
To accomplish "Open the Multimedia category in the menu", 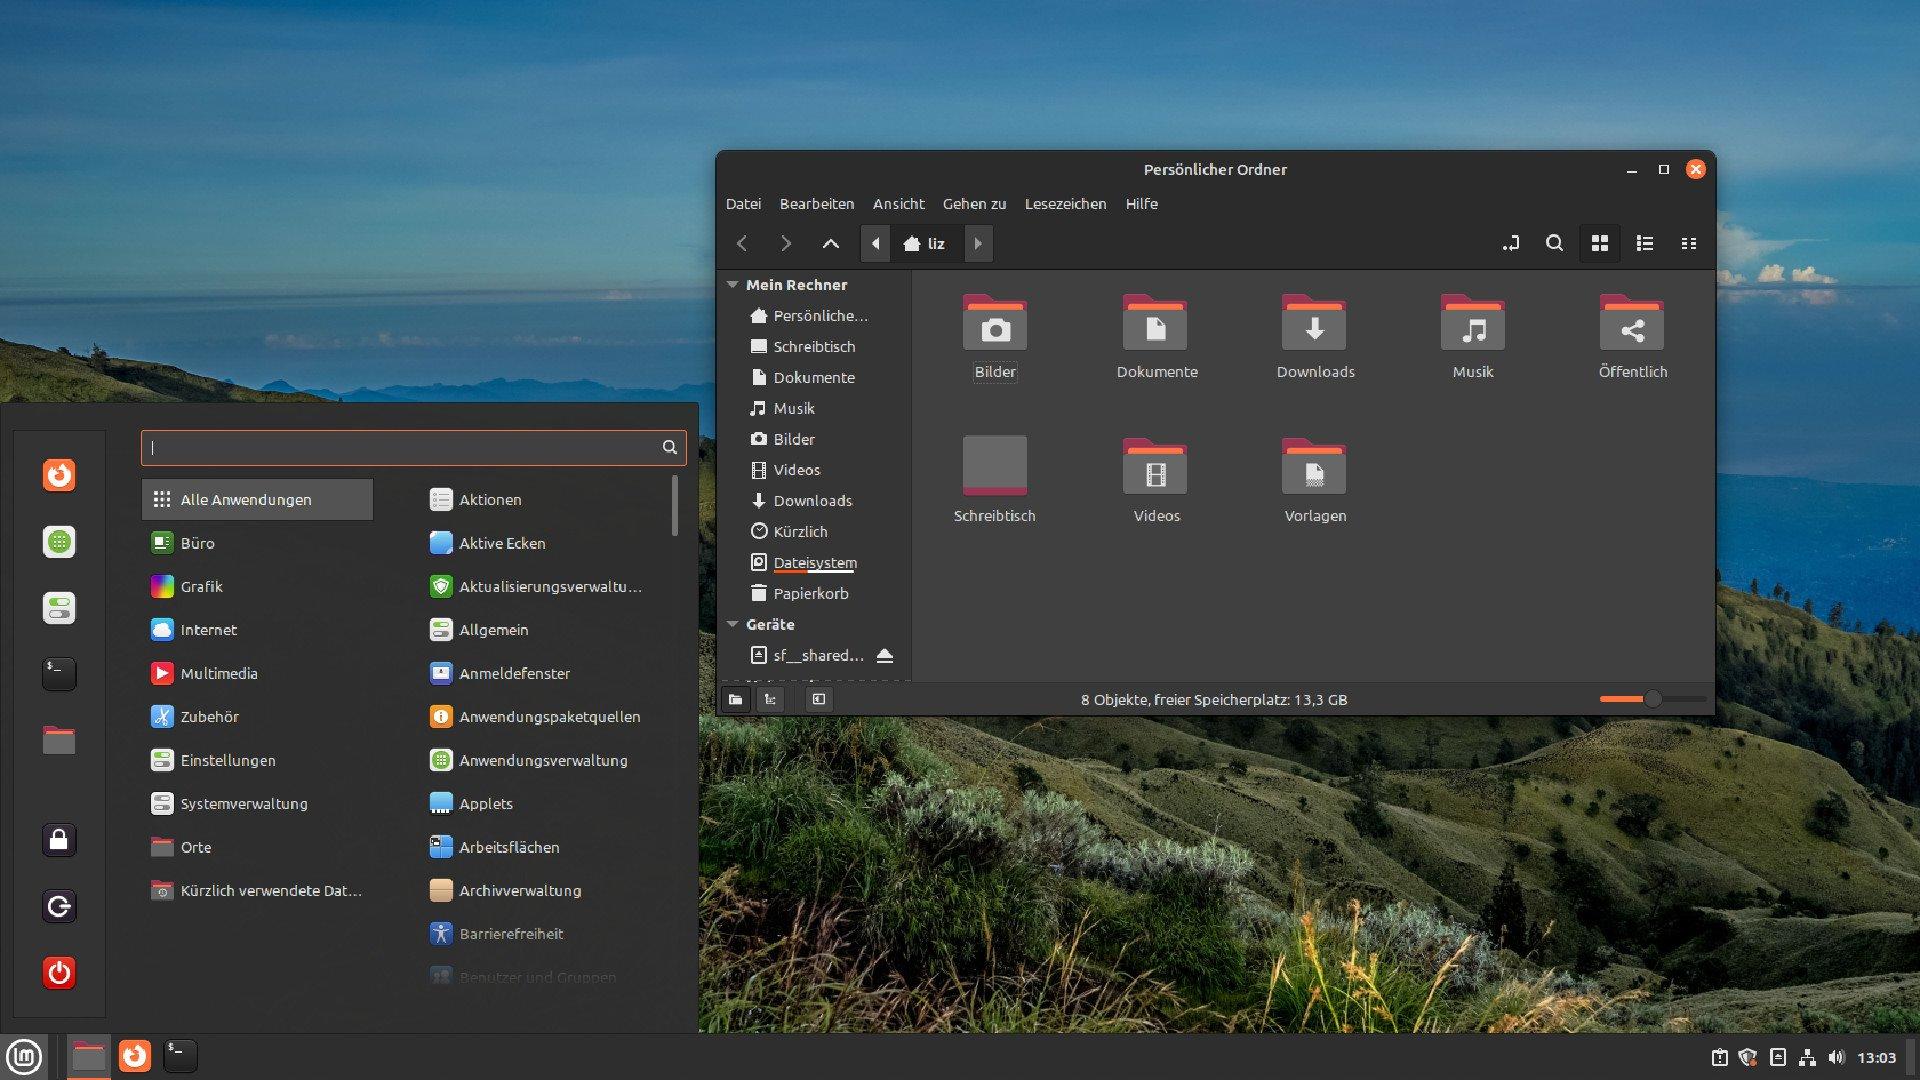I will point(218,673).
